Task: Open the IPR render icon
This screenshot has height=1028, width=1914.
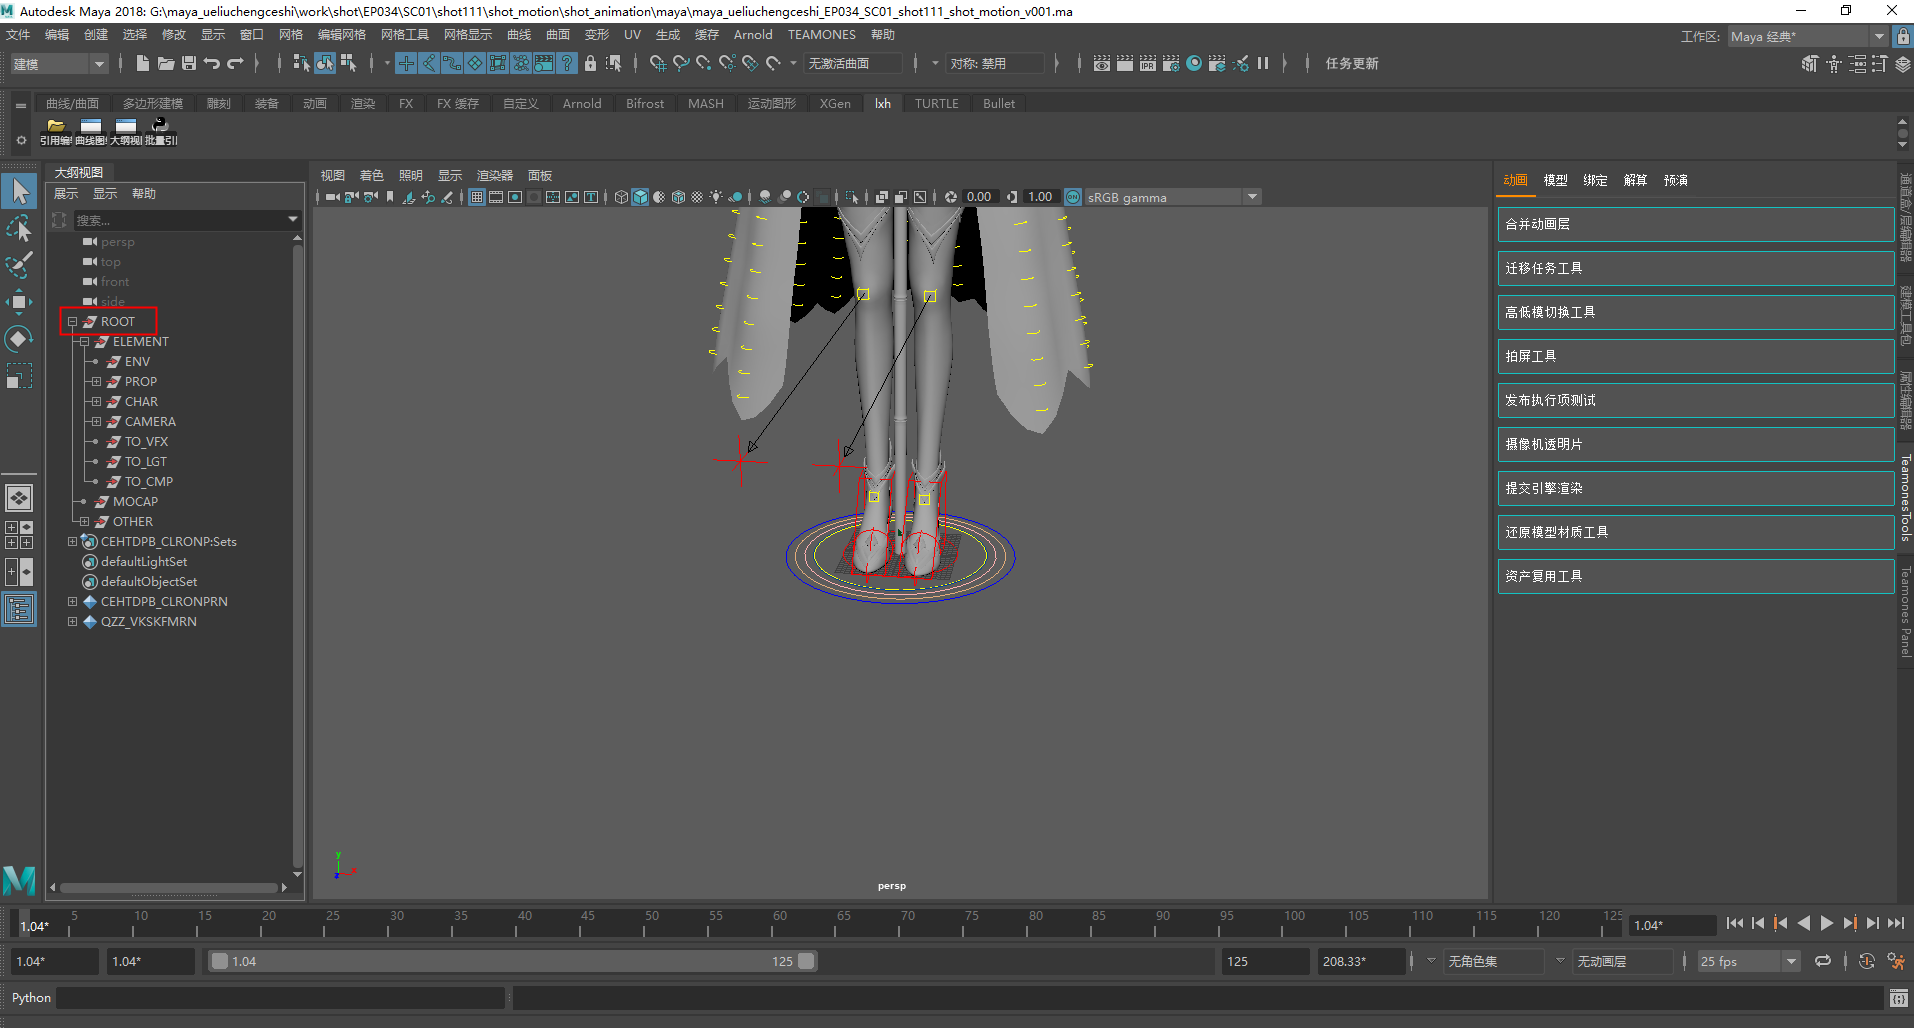Action: (x=1147, y=63)
